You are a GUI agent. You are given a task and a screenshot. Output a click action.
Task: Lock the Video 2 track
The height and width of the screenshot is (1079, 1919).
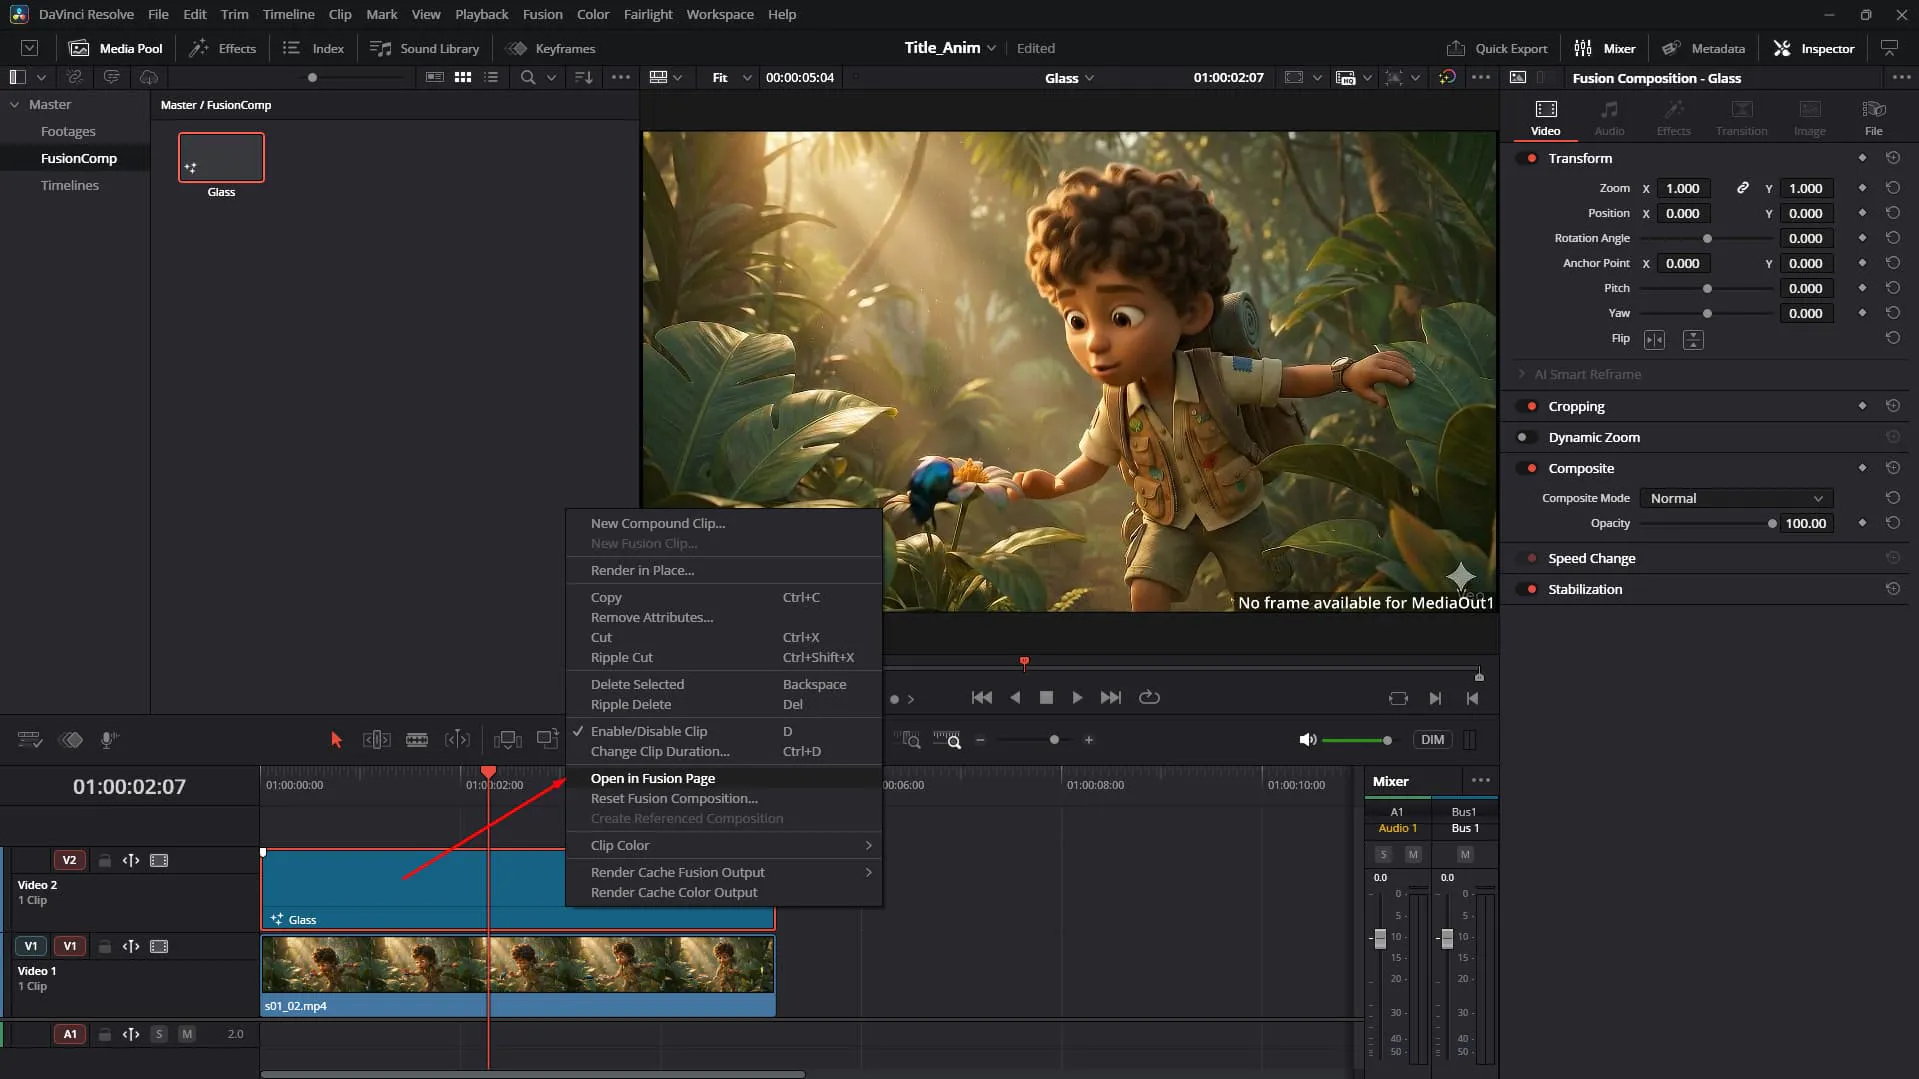[104, 860]
